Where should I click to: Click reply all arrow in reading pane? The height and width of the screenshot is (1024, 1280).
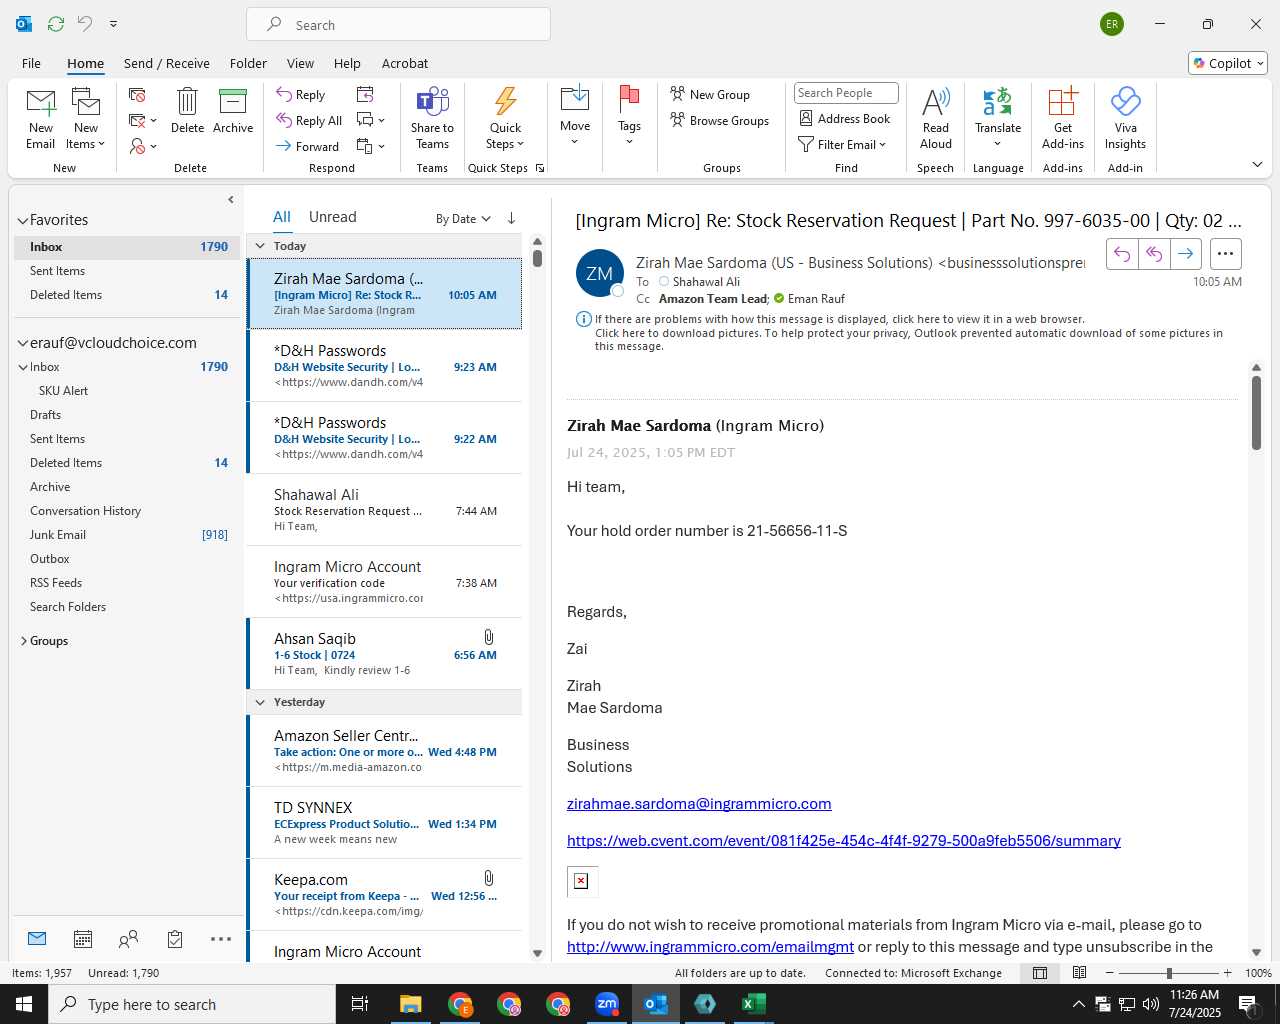[x=1153, y=254]
